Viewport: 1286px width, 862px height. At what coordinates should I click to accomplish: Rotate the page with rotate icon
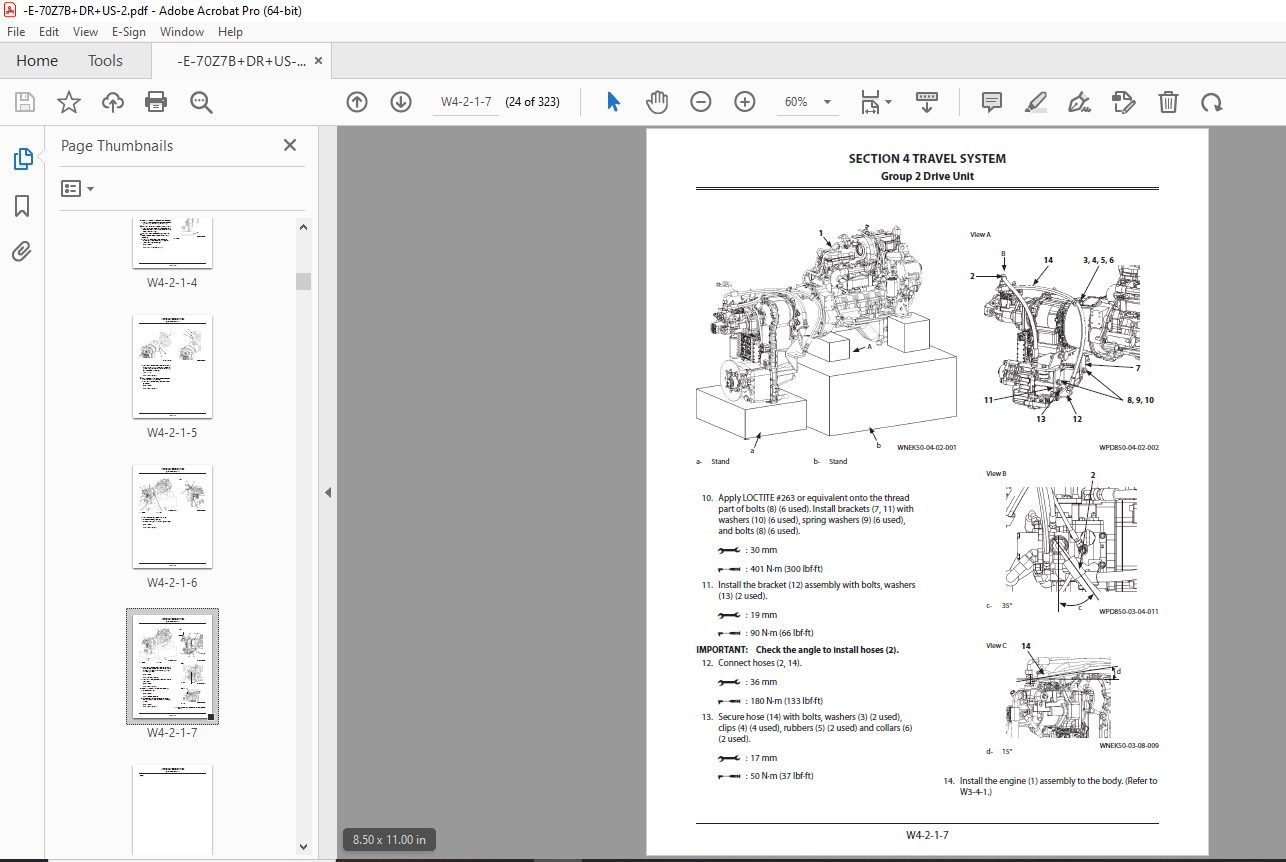click(1212, 102)
